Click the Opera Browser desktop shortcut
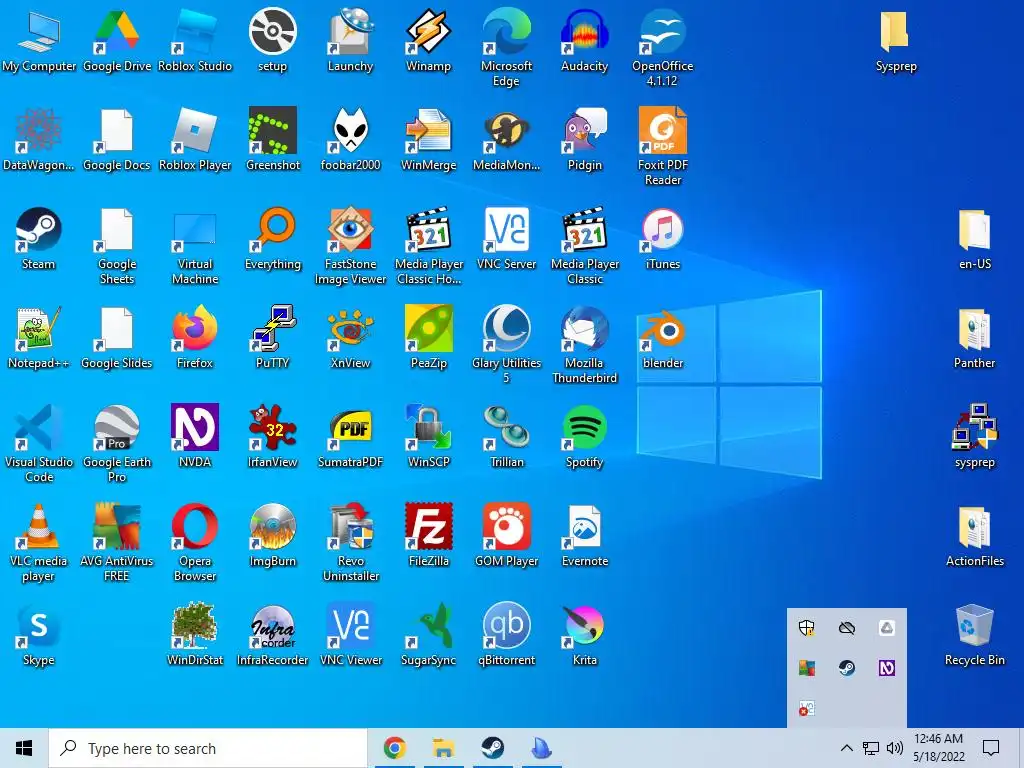1024x768 pixels. pyautogui.click(x=195, y=542)
